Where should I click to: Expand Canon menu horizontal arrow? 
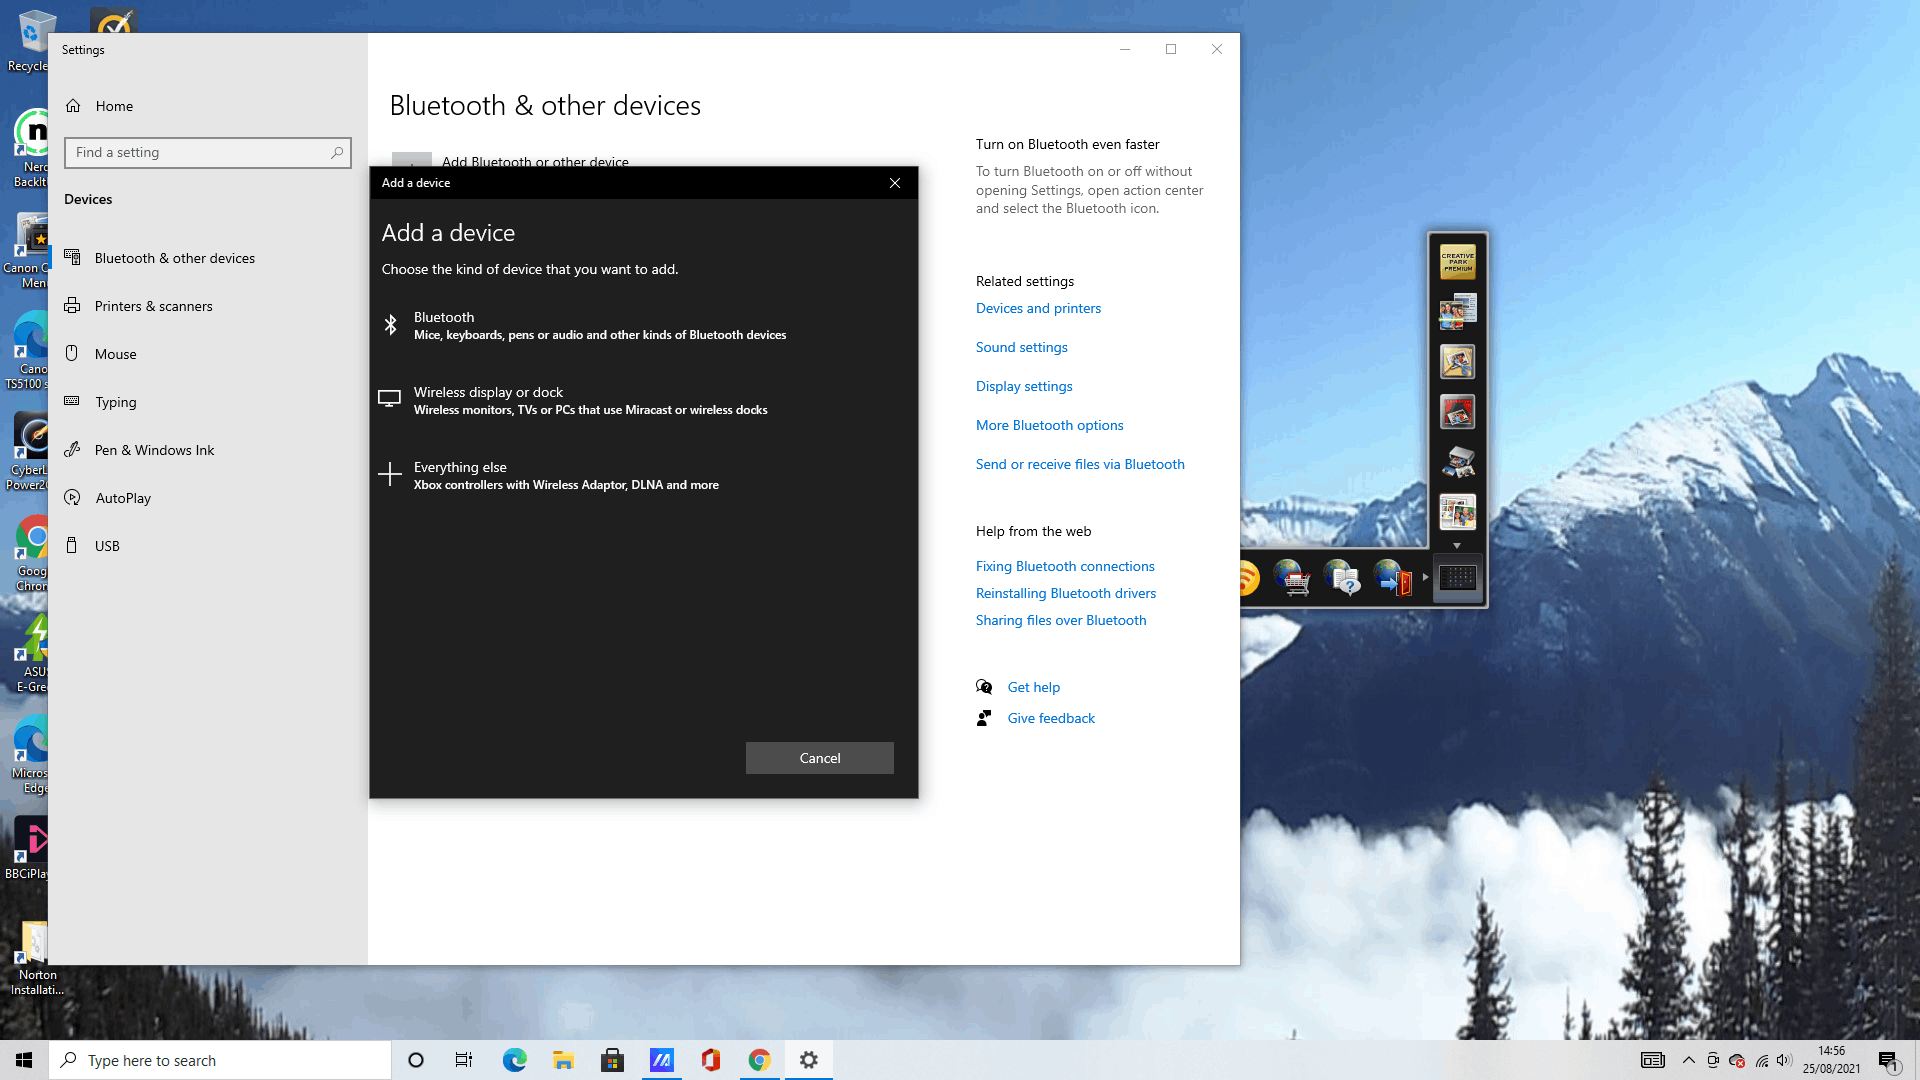point(1425,577)
